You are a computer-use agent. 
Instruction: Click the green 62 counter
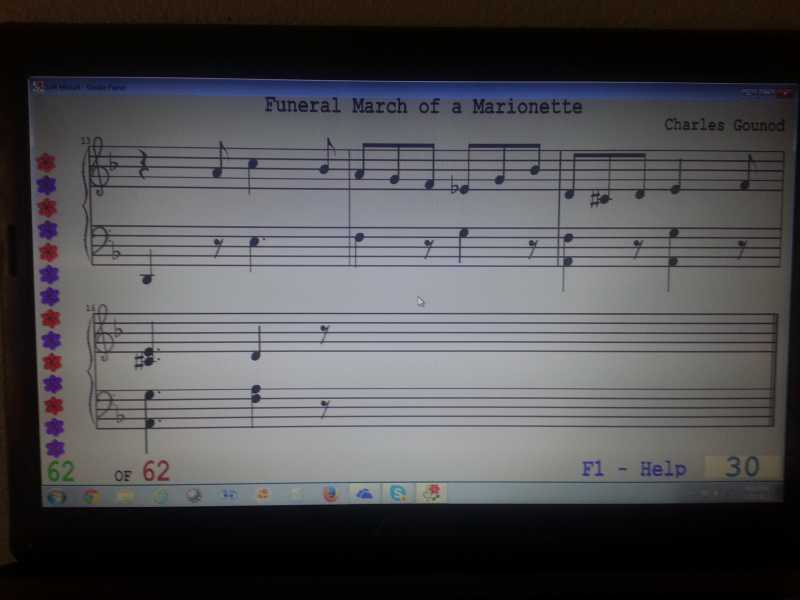click(61, 471)
